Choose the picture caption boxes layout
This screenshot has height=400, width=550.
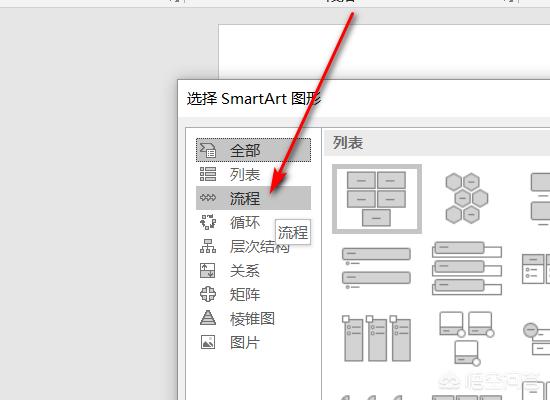pos(467,338)
